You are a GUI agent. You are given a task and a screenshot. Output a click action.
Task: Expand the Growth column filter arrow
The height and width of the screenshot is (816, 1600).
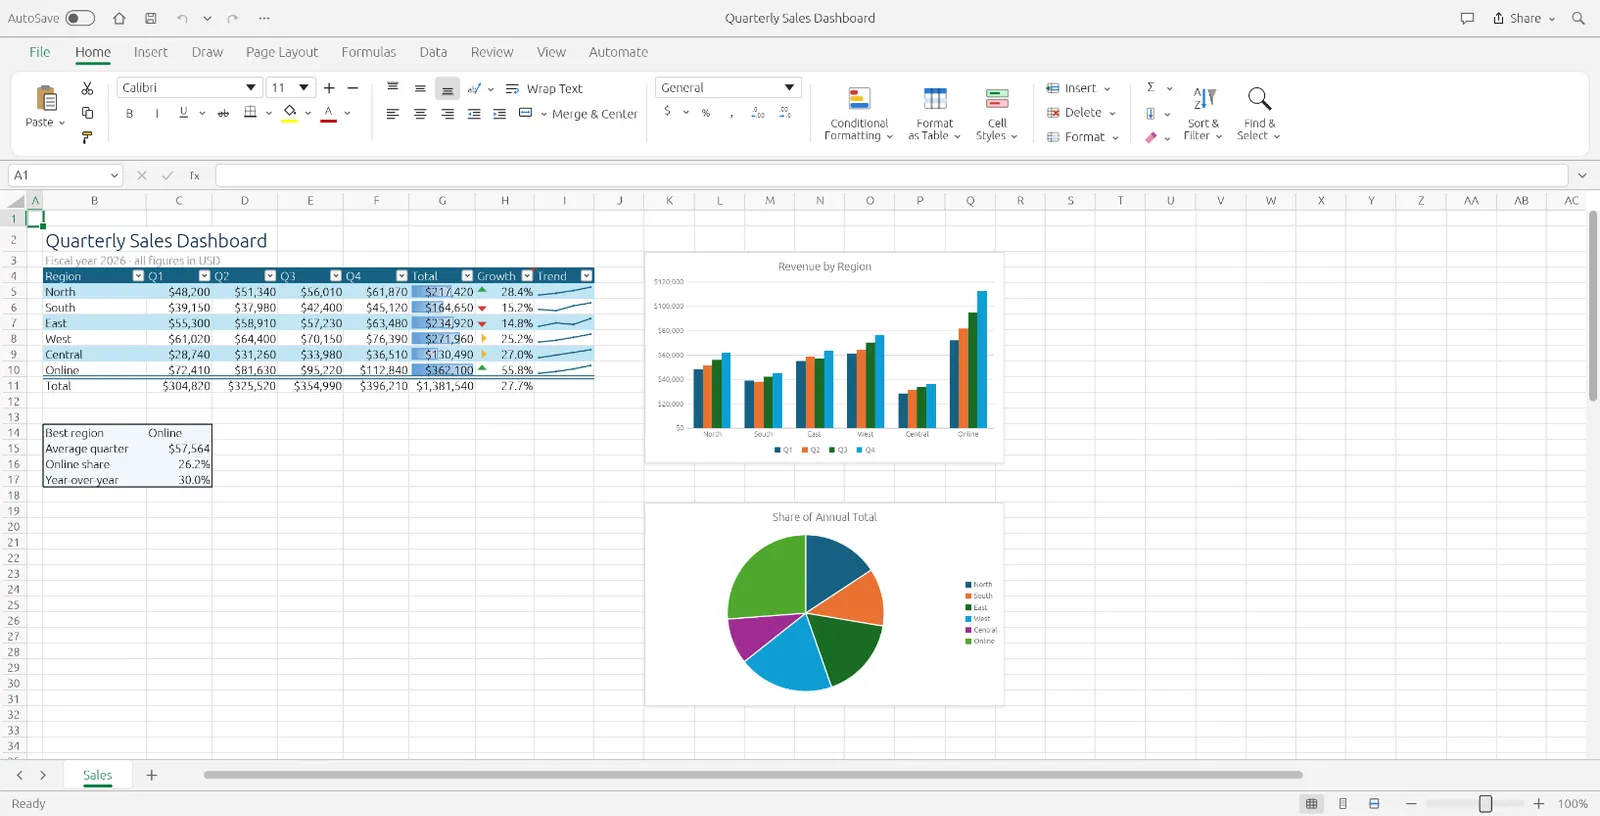pos(527,276)
